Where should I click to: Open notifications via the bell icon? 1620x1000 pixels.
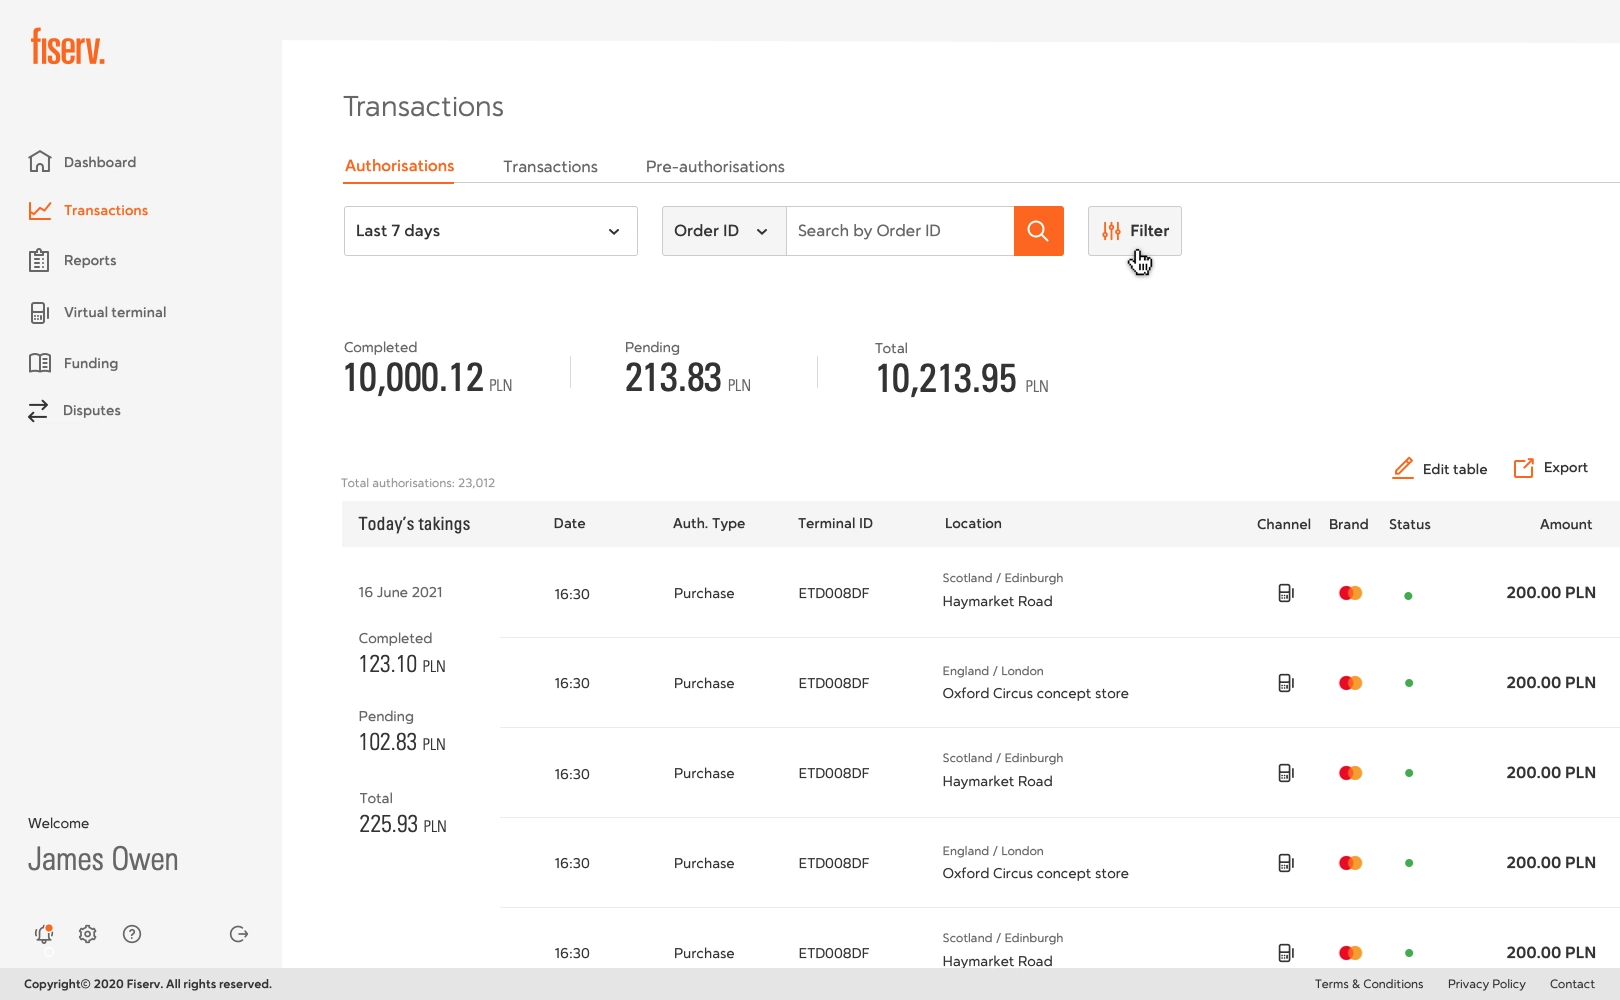42,933
